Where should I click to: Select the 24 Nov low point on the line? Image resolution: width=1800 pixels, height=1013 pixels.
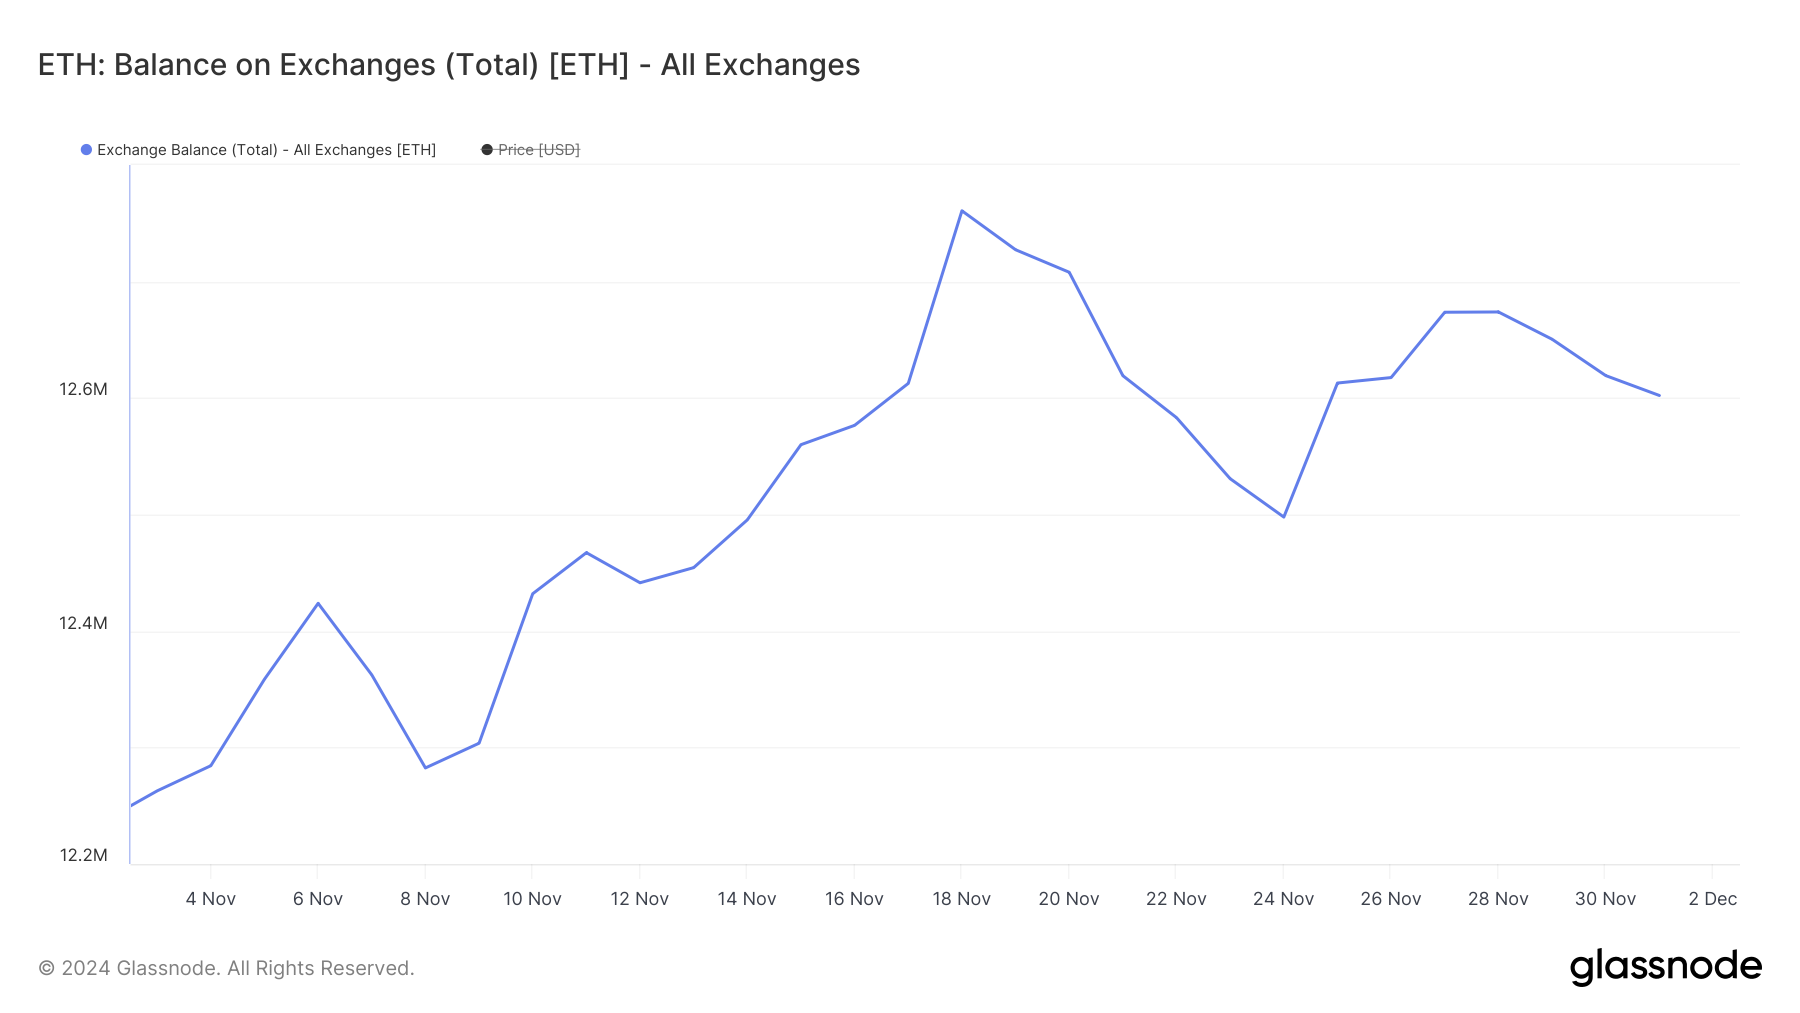[1283, 516]
